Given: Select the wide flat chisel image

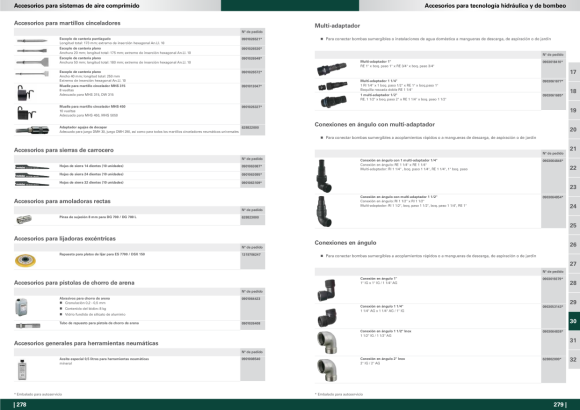Looking at the screenshot, I should click(x=33, y=62).
